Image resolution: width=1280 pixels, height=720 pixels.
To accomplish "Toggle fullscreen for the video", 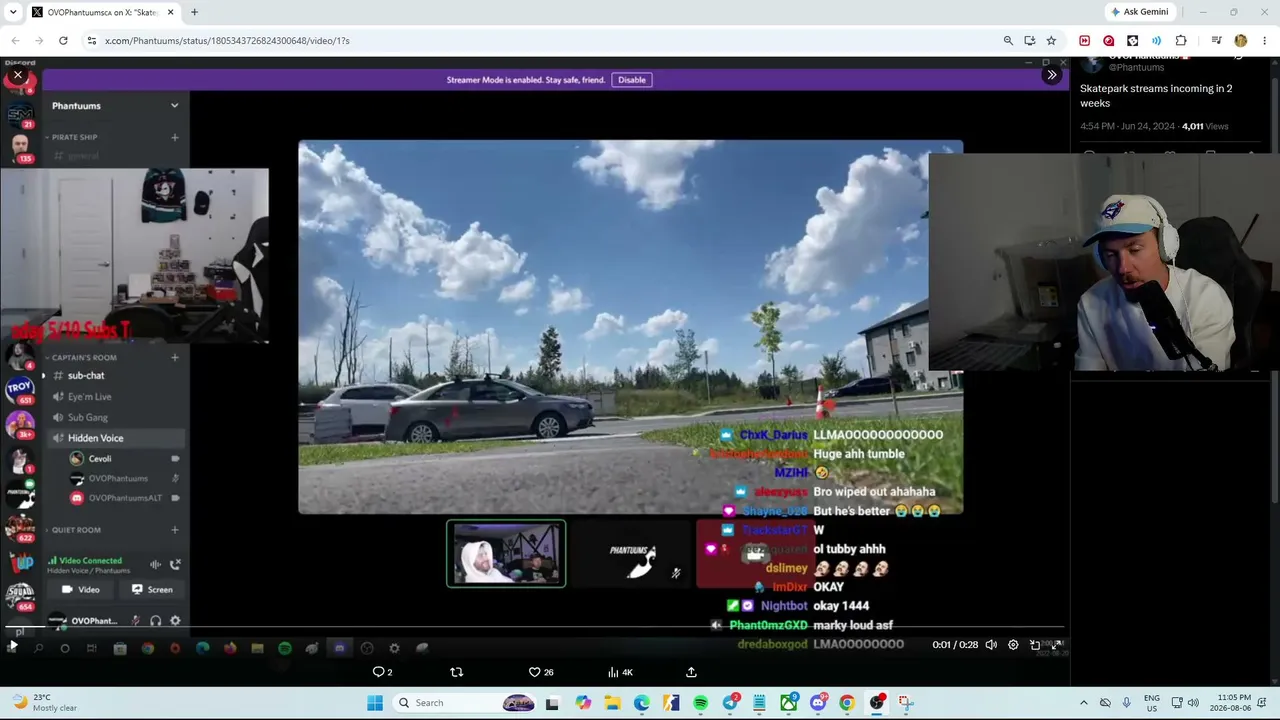I will [1057, 645].
